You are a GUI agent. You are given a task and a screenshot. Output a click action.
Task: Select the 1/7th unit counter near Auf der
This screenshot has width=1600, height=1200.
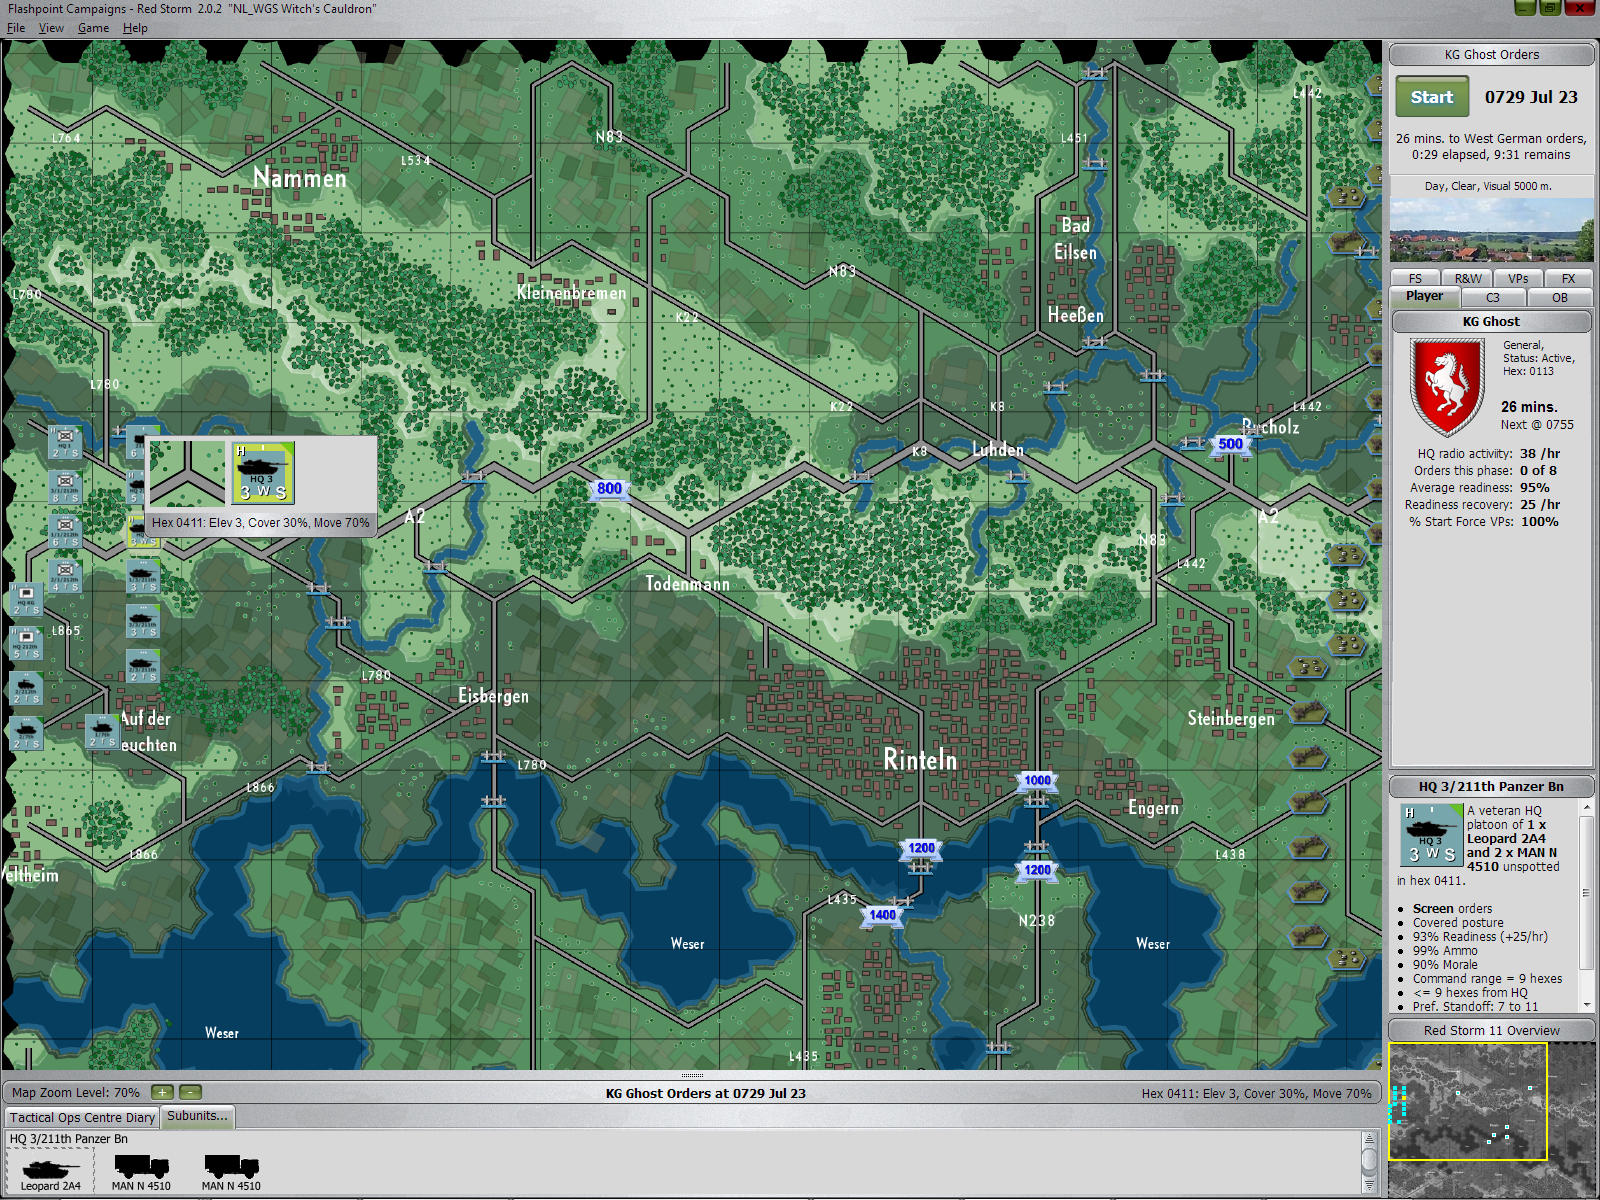click(101, 731)
